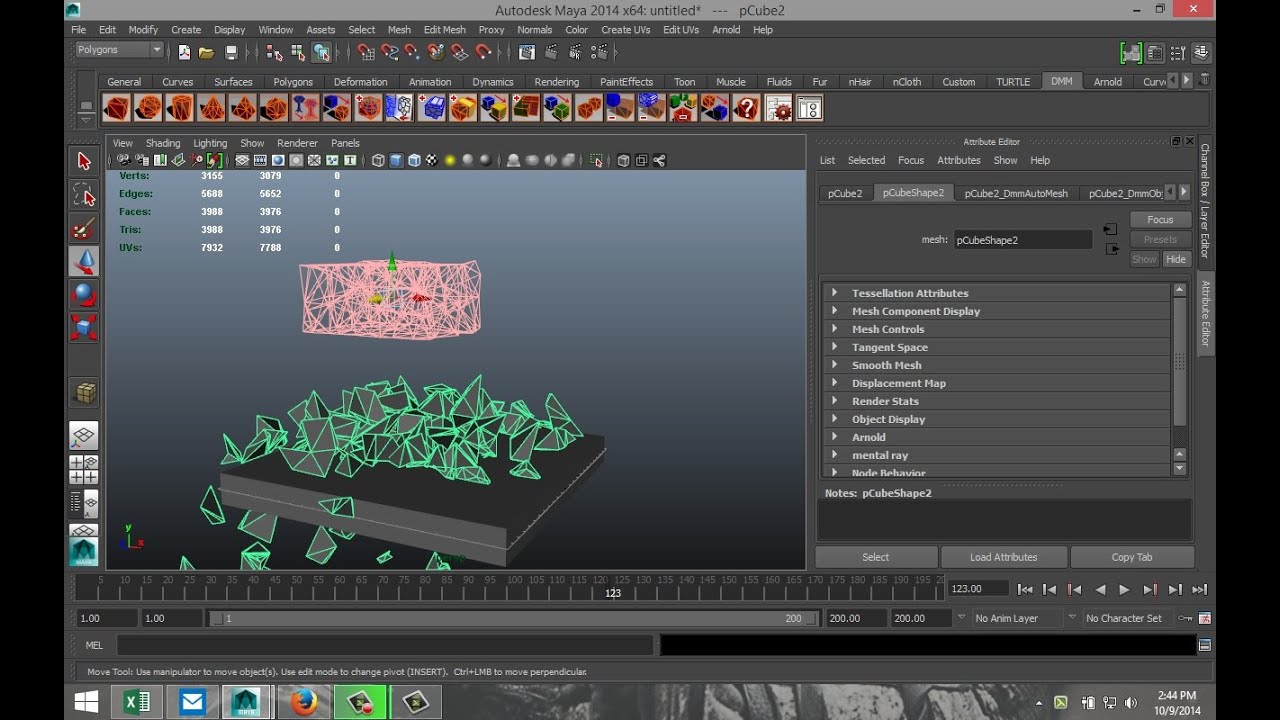The width and height of the screenshot is (1280, 720).
Task: Click the Select button at bottom
Action: (x=876, y=557)
